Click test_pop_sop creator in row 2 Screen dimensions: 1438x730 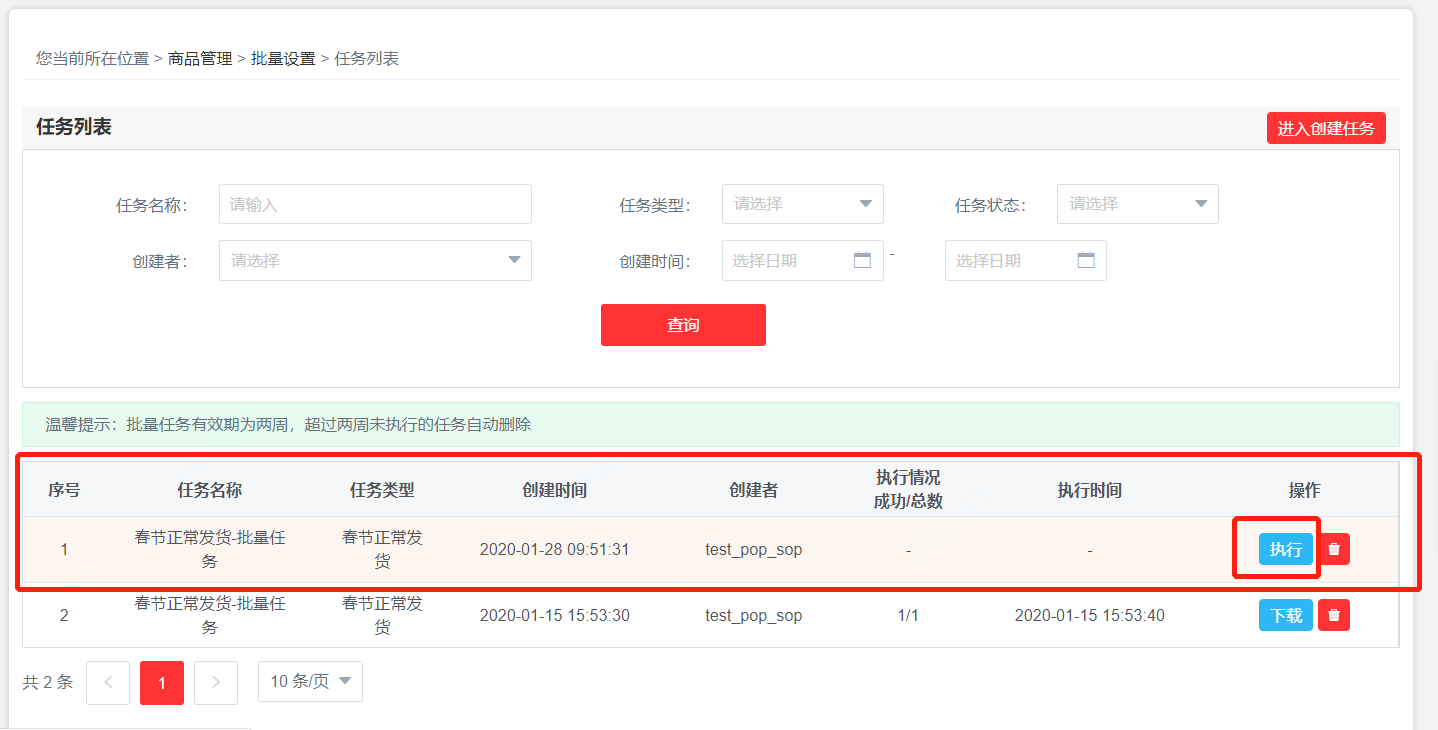[754, 615]
